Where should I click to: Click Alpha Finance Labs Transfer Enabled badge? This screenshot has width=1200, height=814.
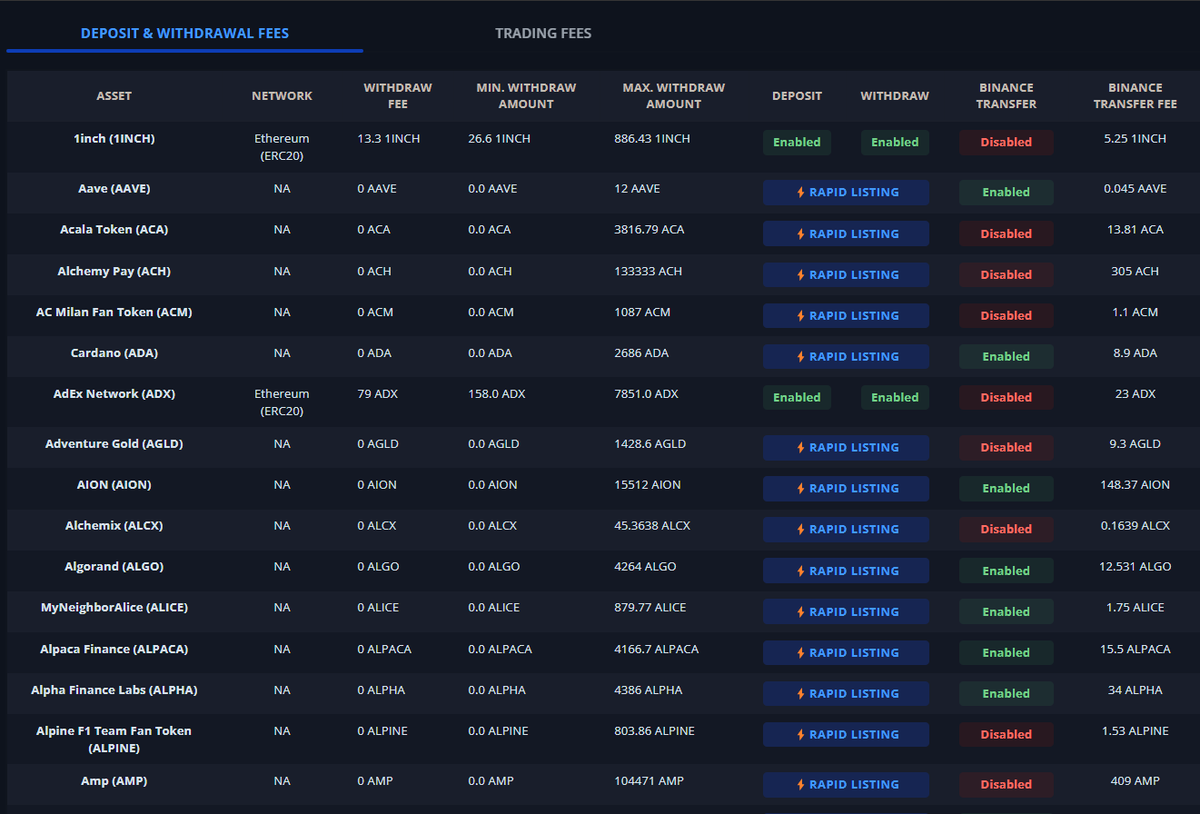[x=1006, y=694]
